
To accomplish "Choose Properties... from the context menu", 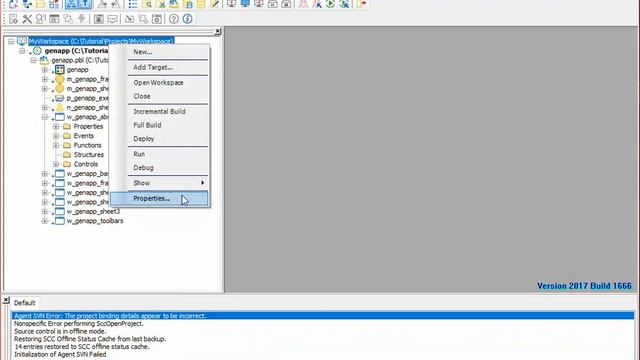I will (160, 198).
